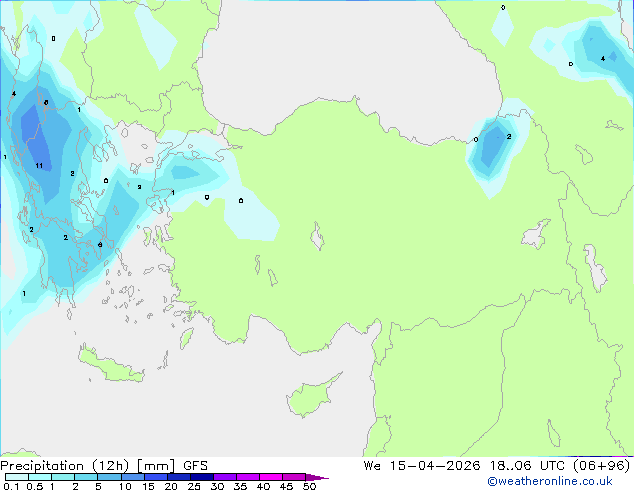This screenshot has width=634, height=490.
Task: Pick the legend swatch between 2 and 5
Action: click(x=86, y=477)
